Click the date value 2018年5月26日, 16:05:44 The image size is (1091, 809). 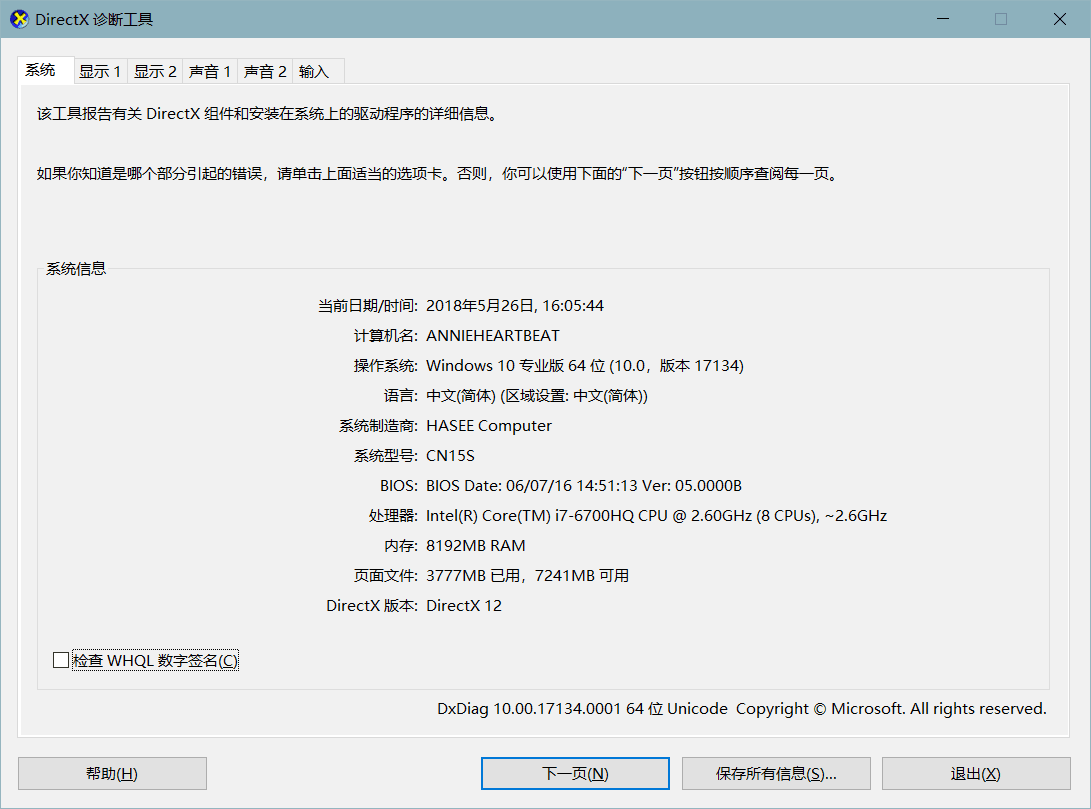pyautogui.click(x=515, y=306)
